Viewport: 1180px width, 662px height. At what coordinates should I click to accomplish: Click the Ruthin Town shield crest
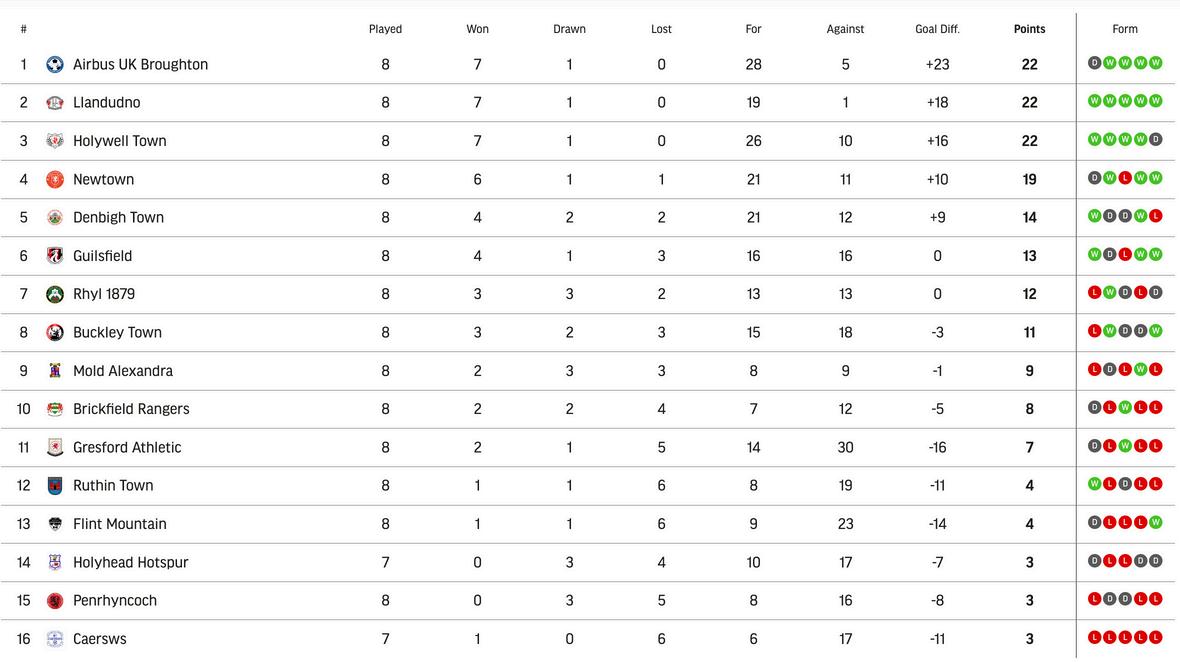(x=55, y=486)
